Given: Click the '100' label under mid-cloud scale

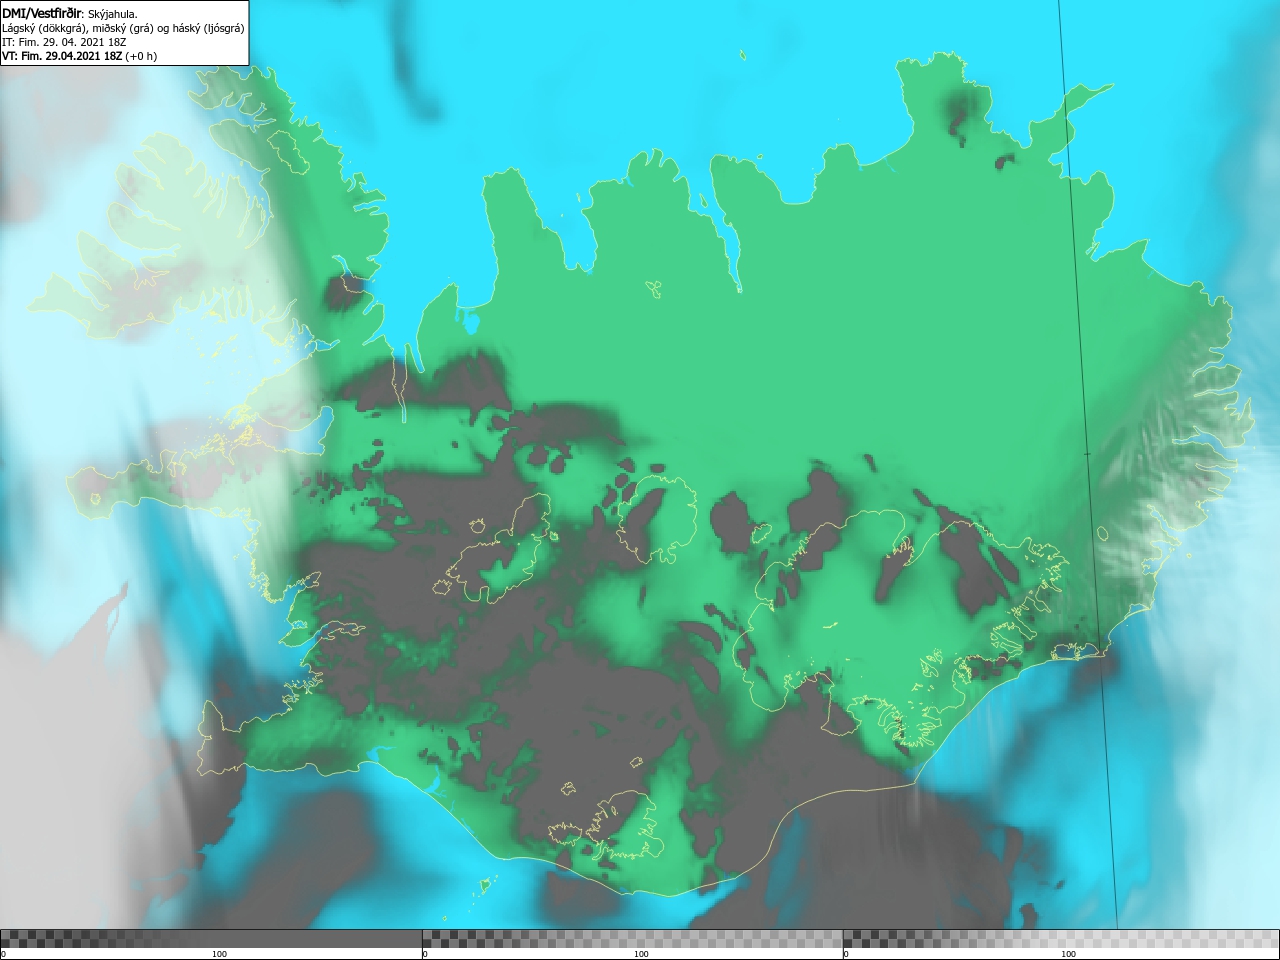Looking at the screenshot, I should (641, 954).
